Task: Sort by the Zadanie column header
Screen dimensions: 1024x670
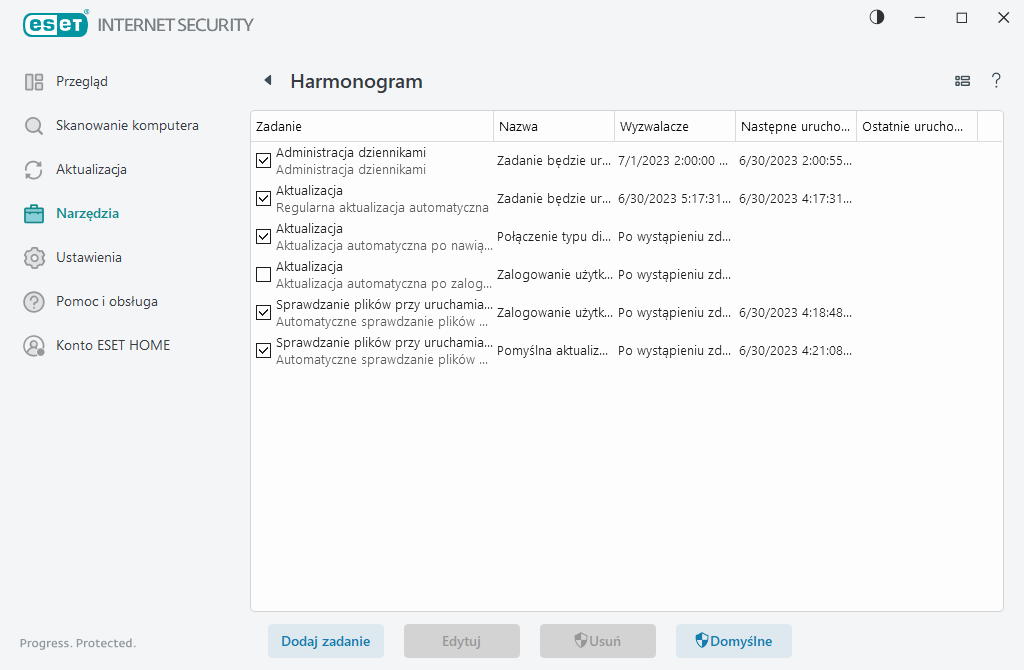Action: 371,127
